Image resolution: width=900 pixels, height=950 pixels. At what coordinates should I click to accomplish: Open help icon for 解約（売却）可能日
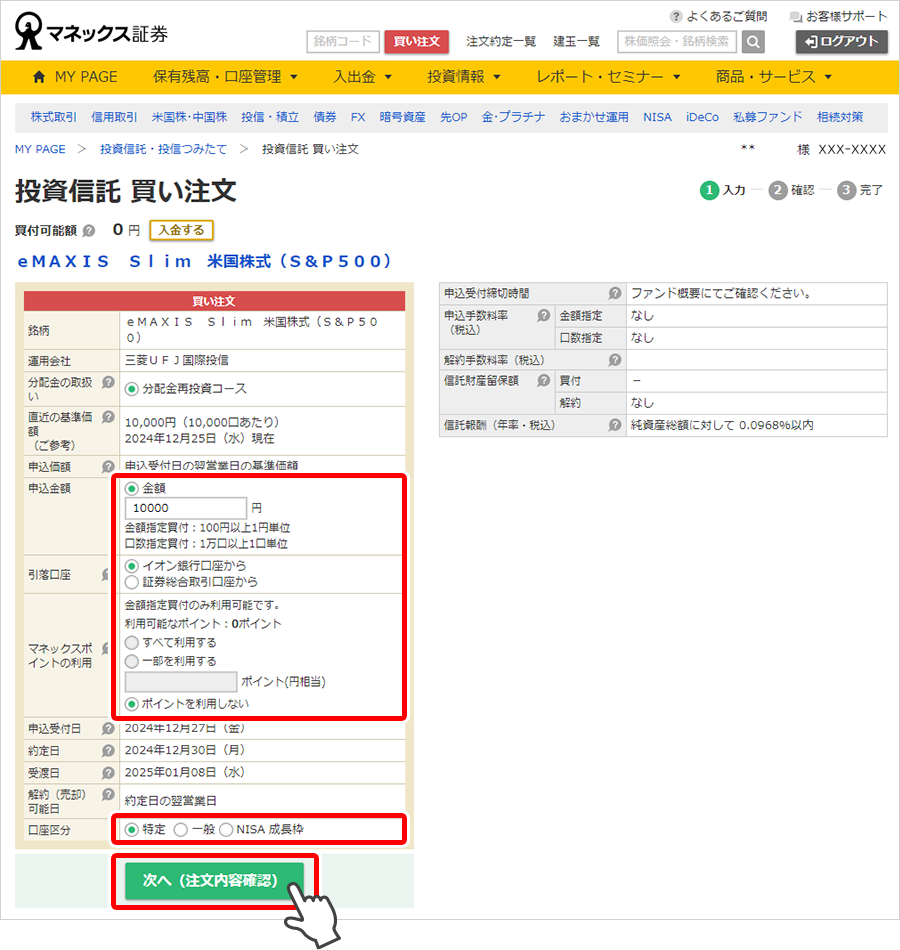(x=108, y=794)
